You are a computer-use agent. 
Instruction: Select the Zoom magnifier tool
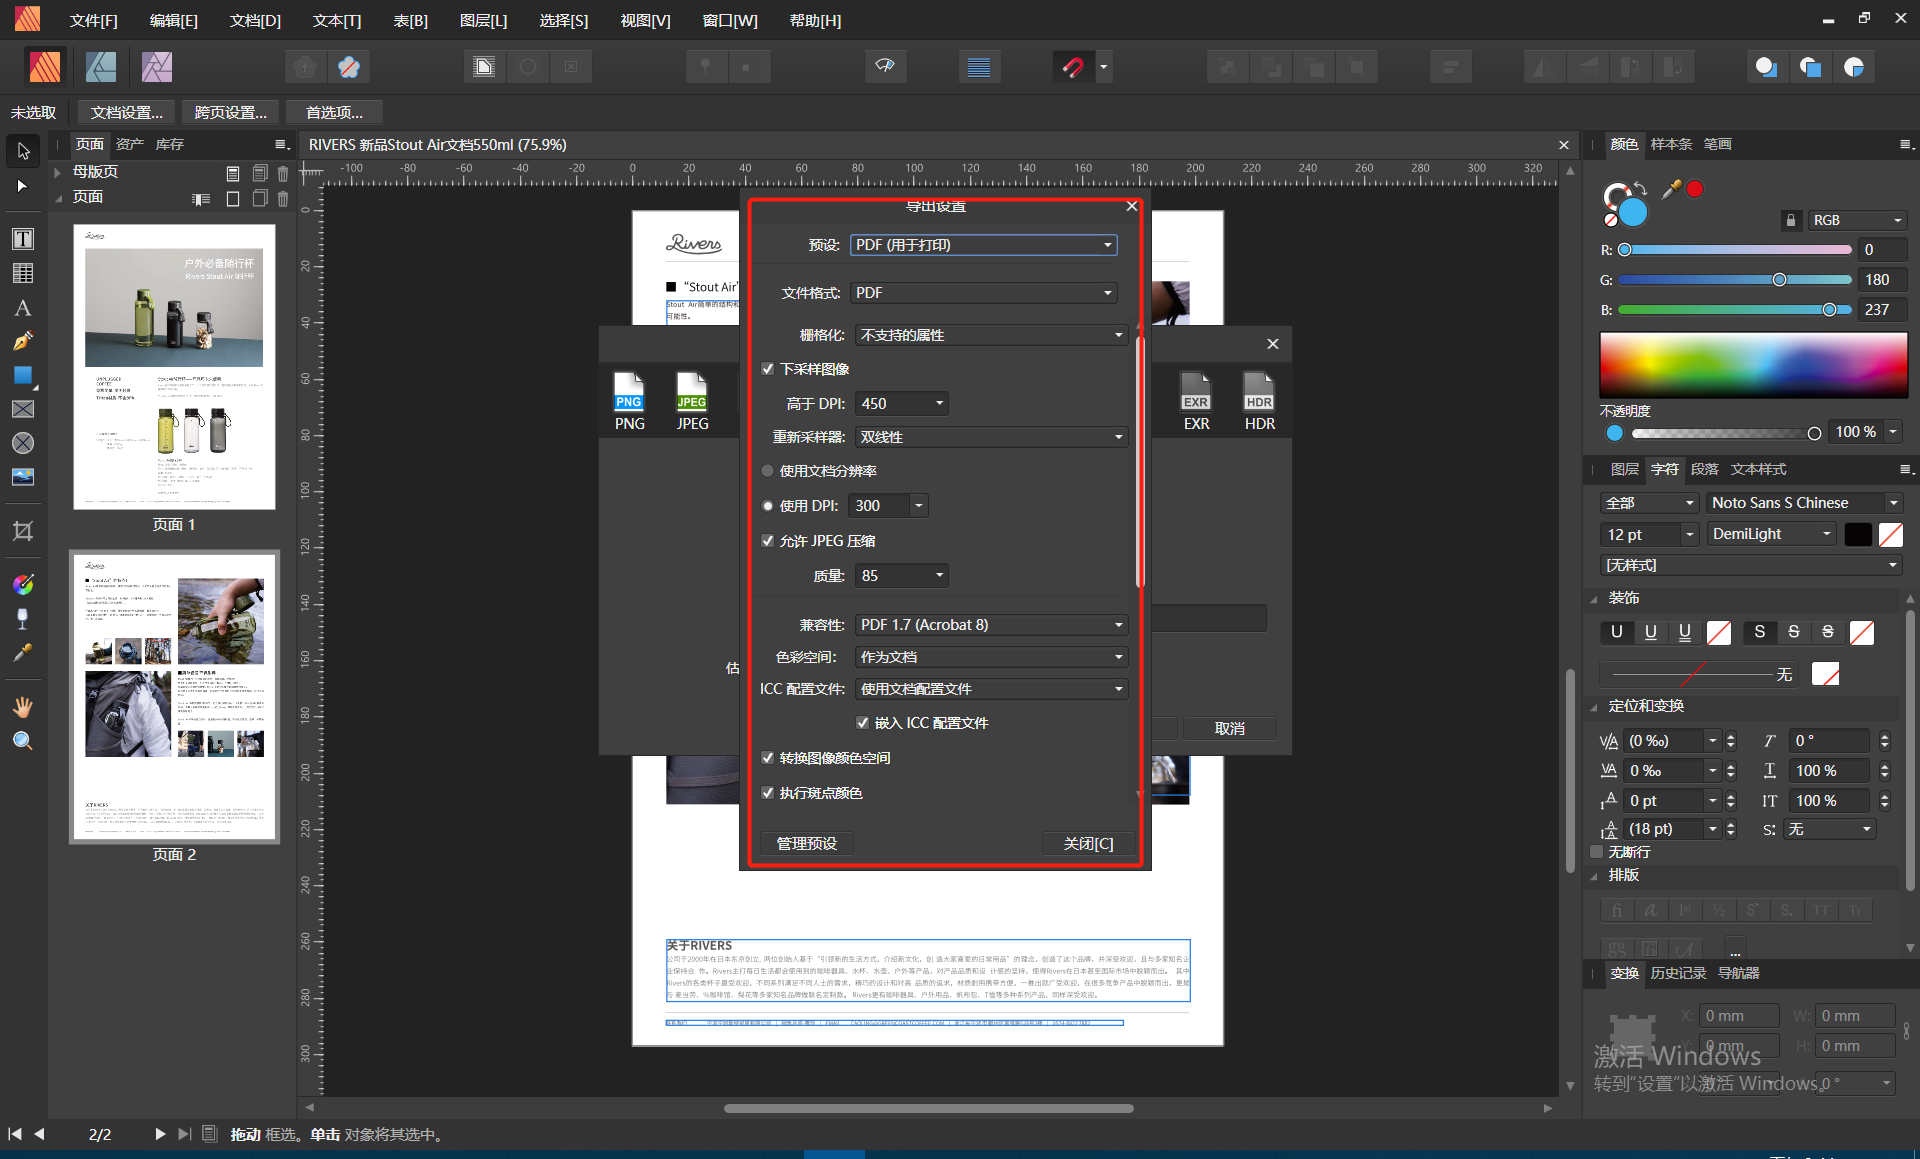23,741
